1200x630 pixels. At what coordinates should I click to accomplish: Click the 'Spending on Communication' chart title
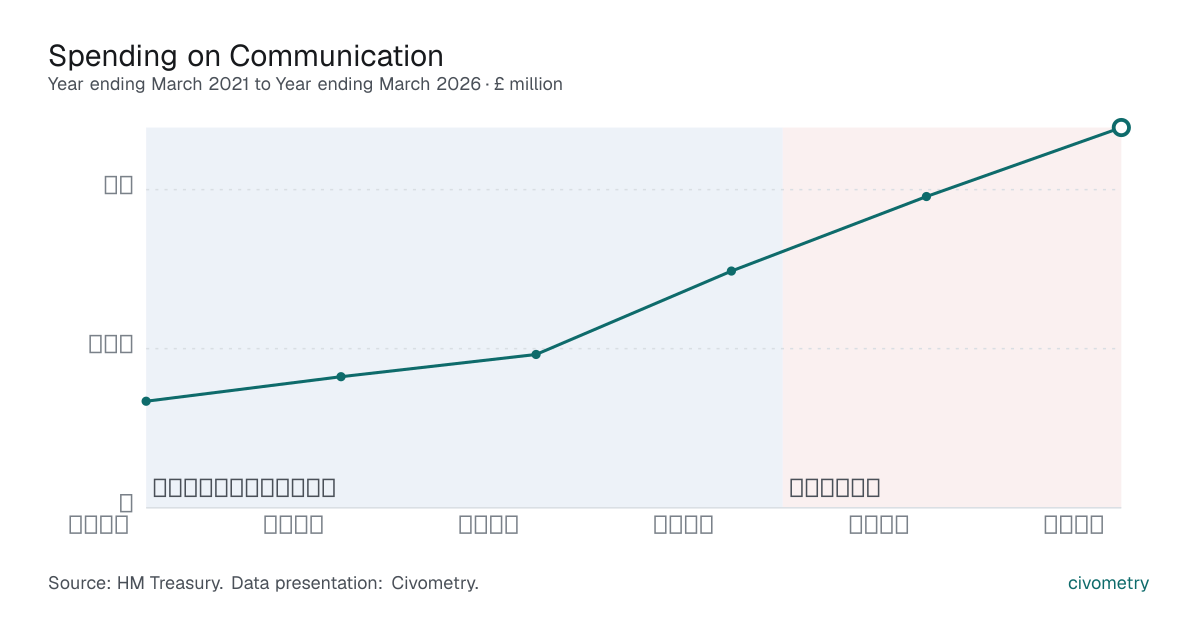pos(246,54)
